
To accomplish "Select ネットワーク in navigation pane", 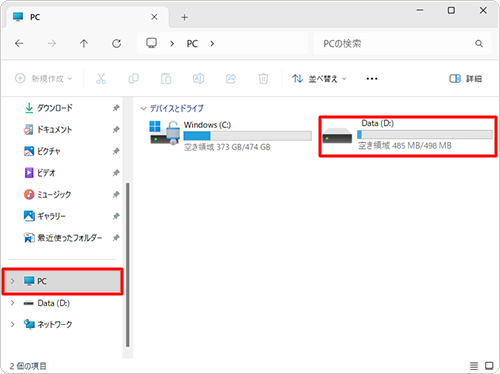I will pos(48,324).
